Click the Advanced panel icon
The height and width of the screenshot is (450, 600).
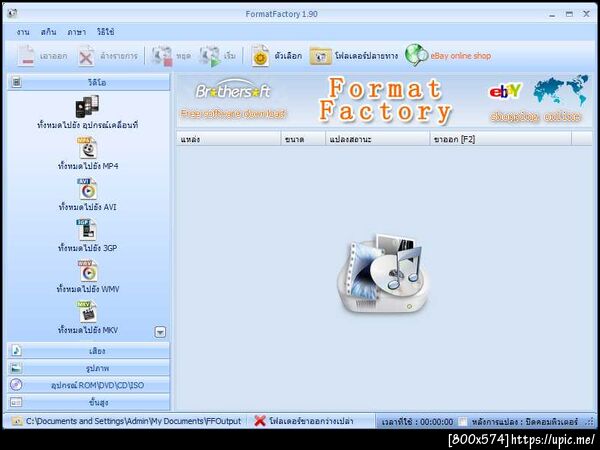[x=16, y=402]
